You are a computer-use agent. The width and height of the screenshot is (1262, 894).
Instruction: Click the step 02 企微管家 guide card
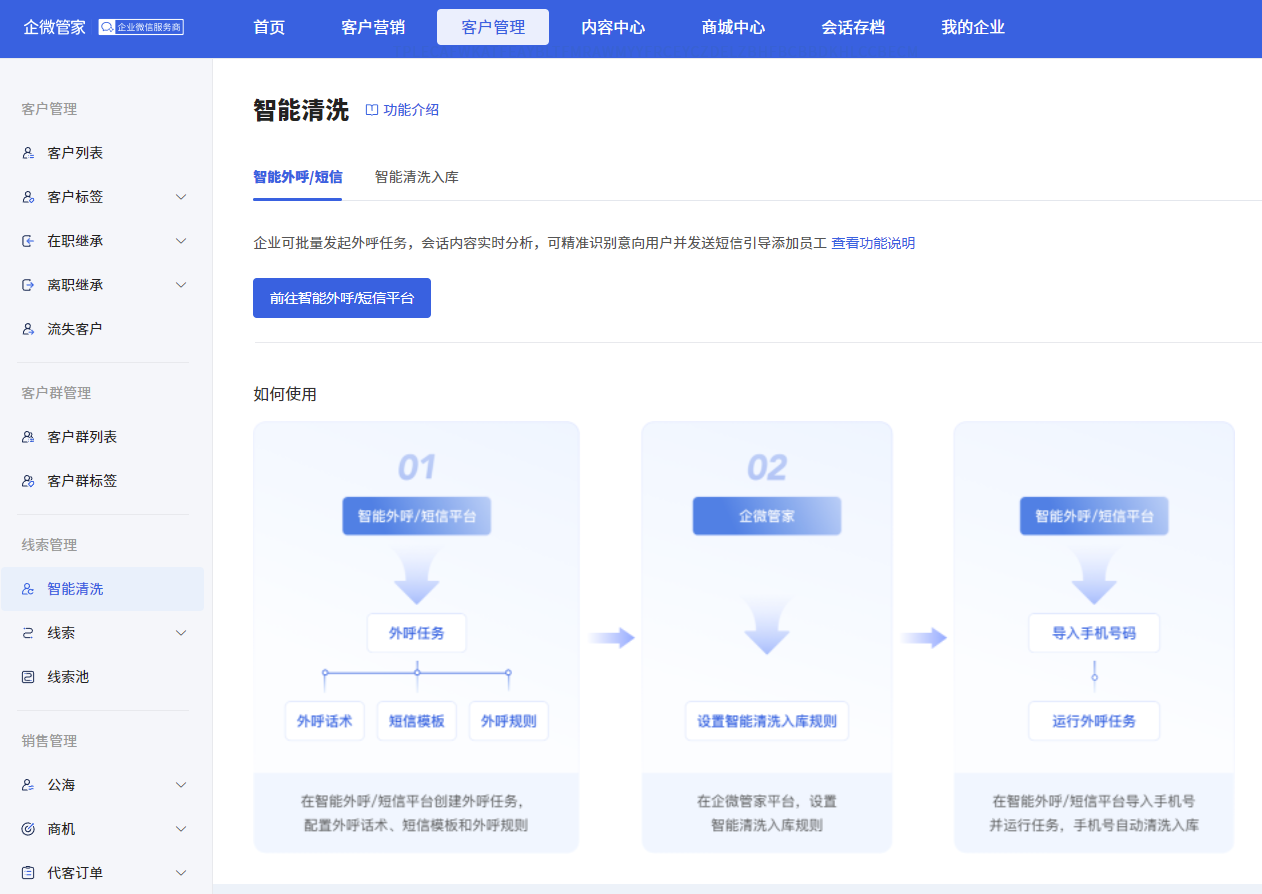pos(767,637)
